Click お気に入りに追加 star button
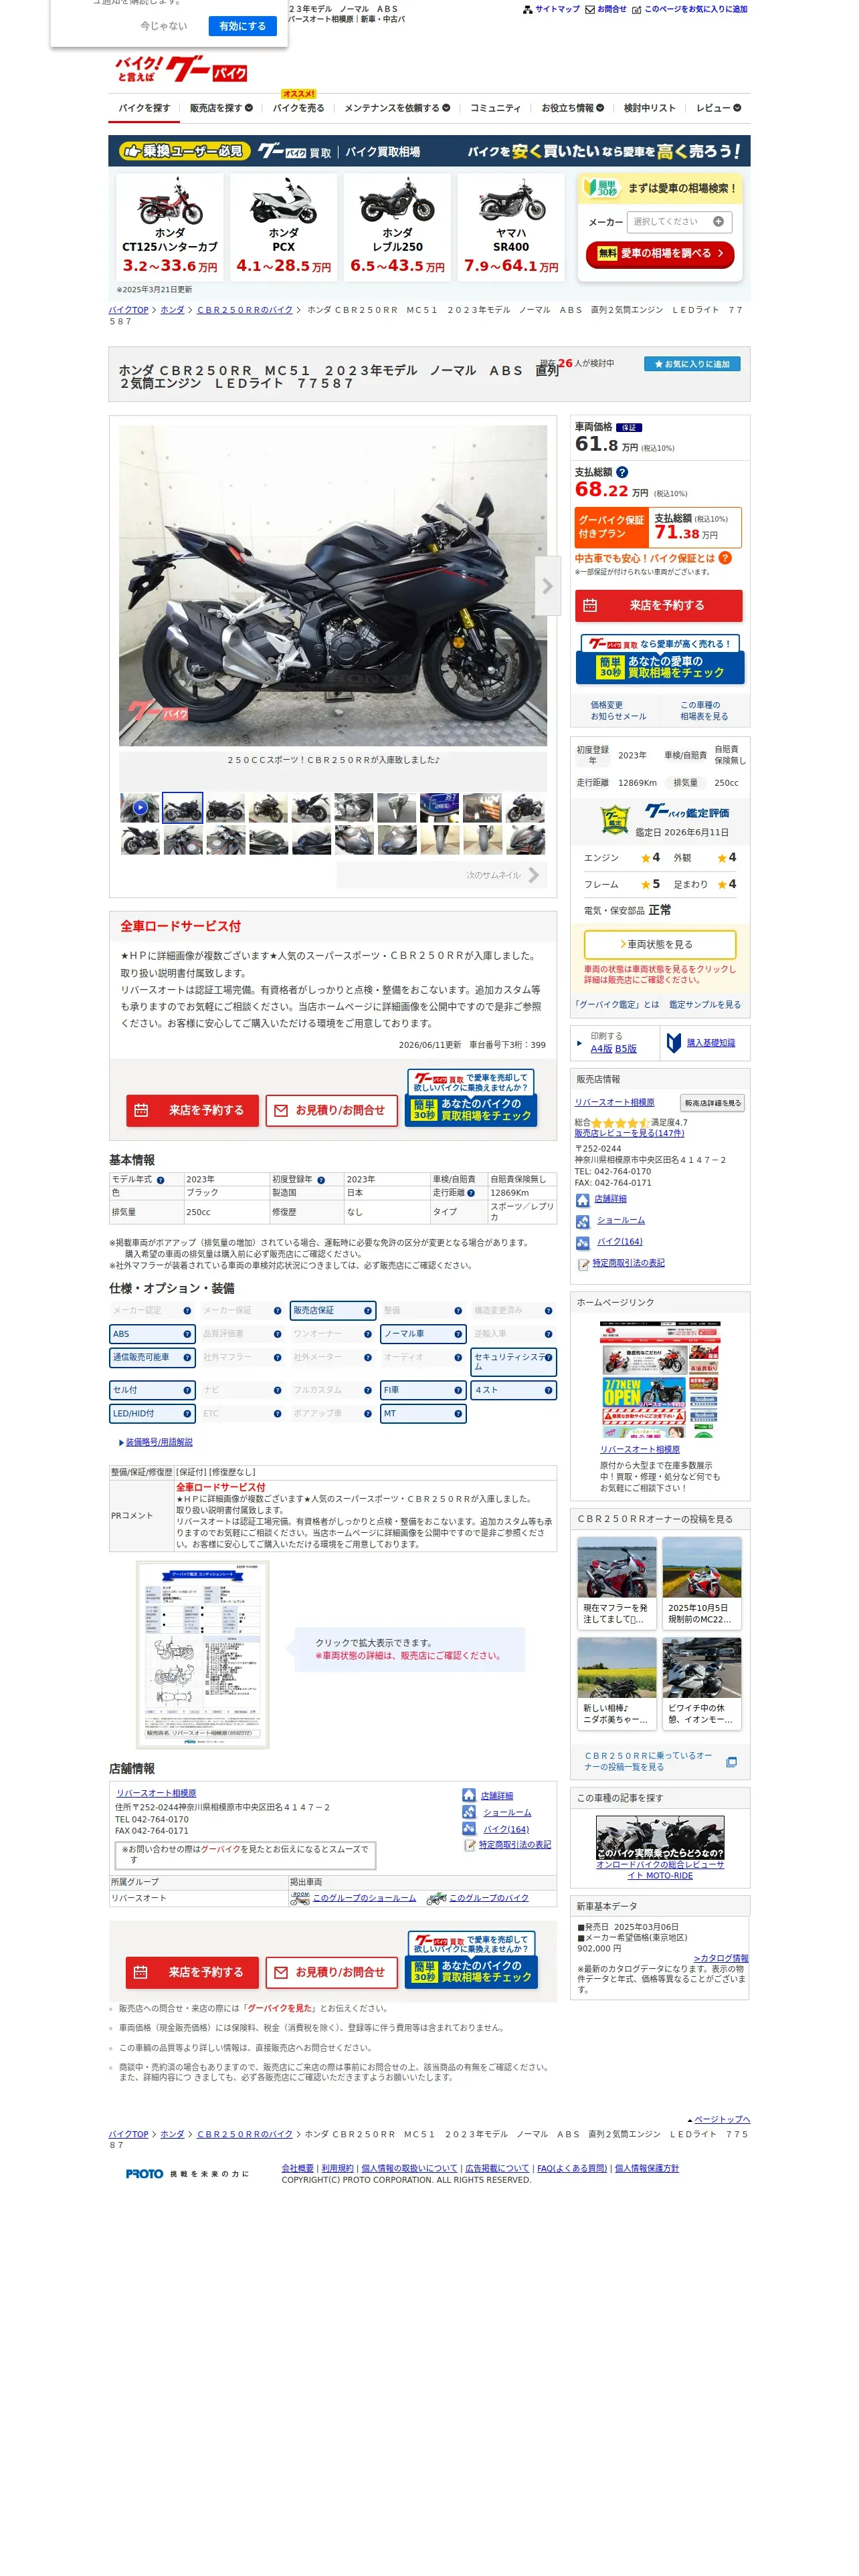 point(692,364)
